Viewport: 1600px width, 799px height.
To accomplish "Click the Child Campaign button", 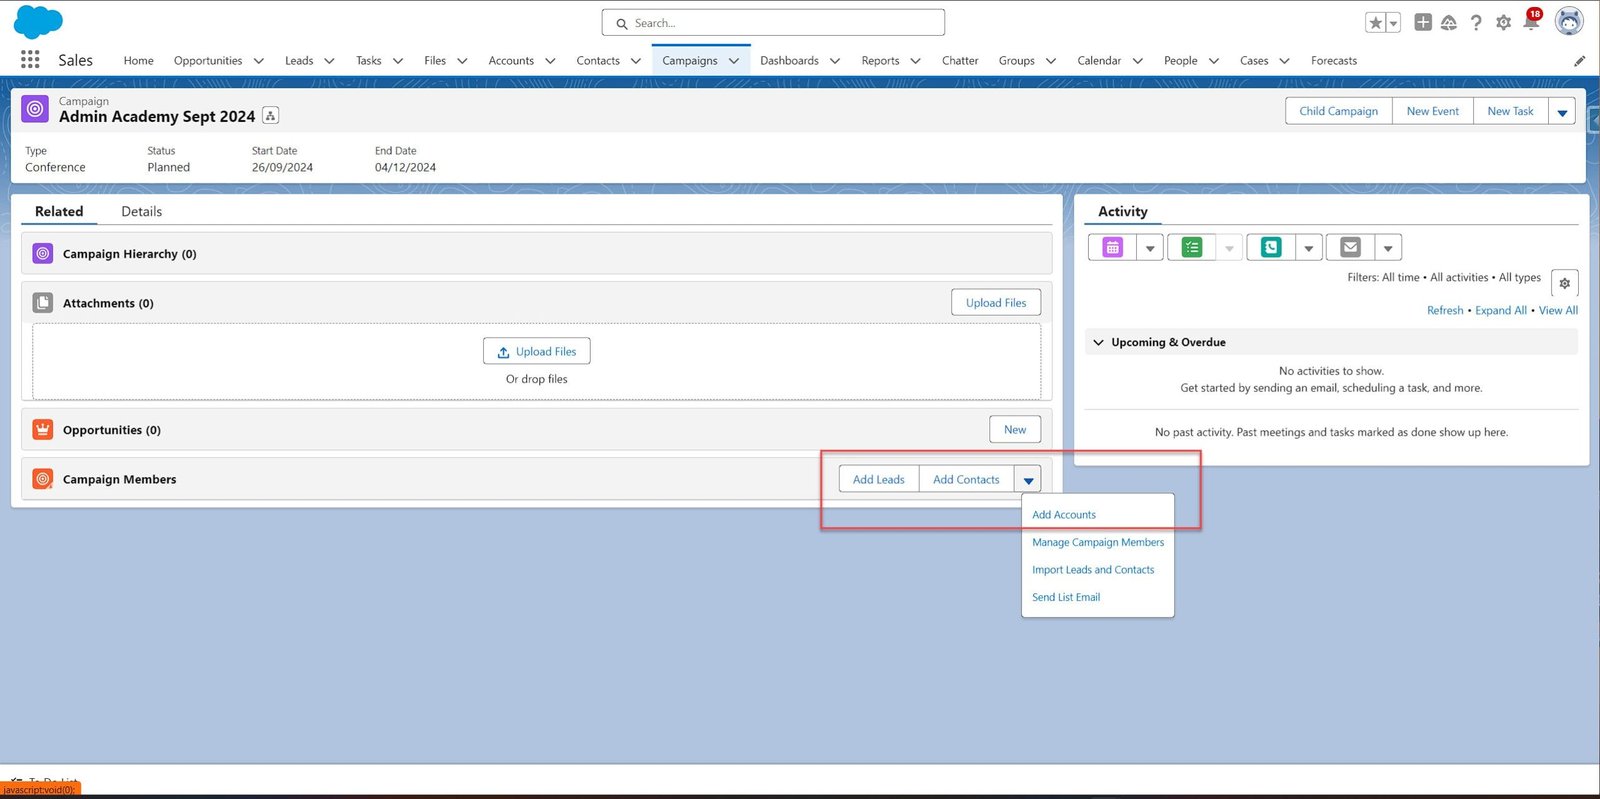I will click(1338, 111).
